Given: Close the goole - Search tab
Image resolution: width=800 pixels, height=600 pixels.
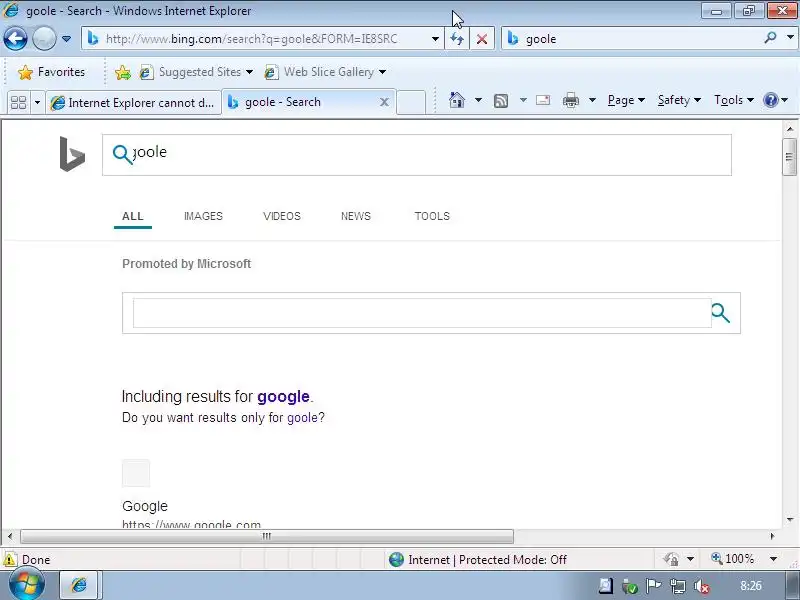Looking at the screenshot, I should [x=384, y=102].
